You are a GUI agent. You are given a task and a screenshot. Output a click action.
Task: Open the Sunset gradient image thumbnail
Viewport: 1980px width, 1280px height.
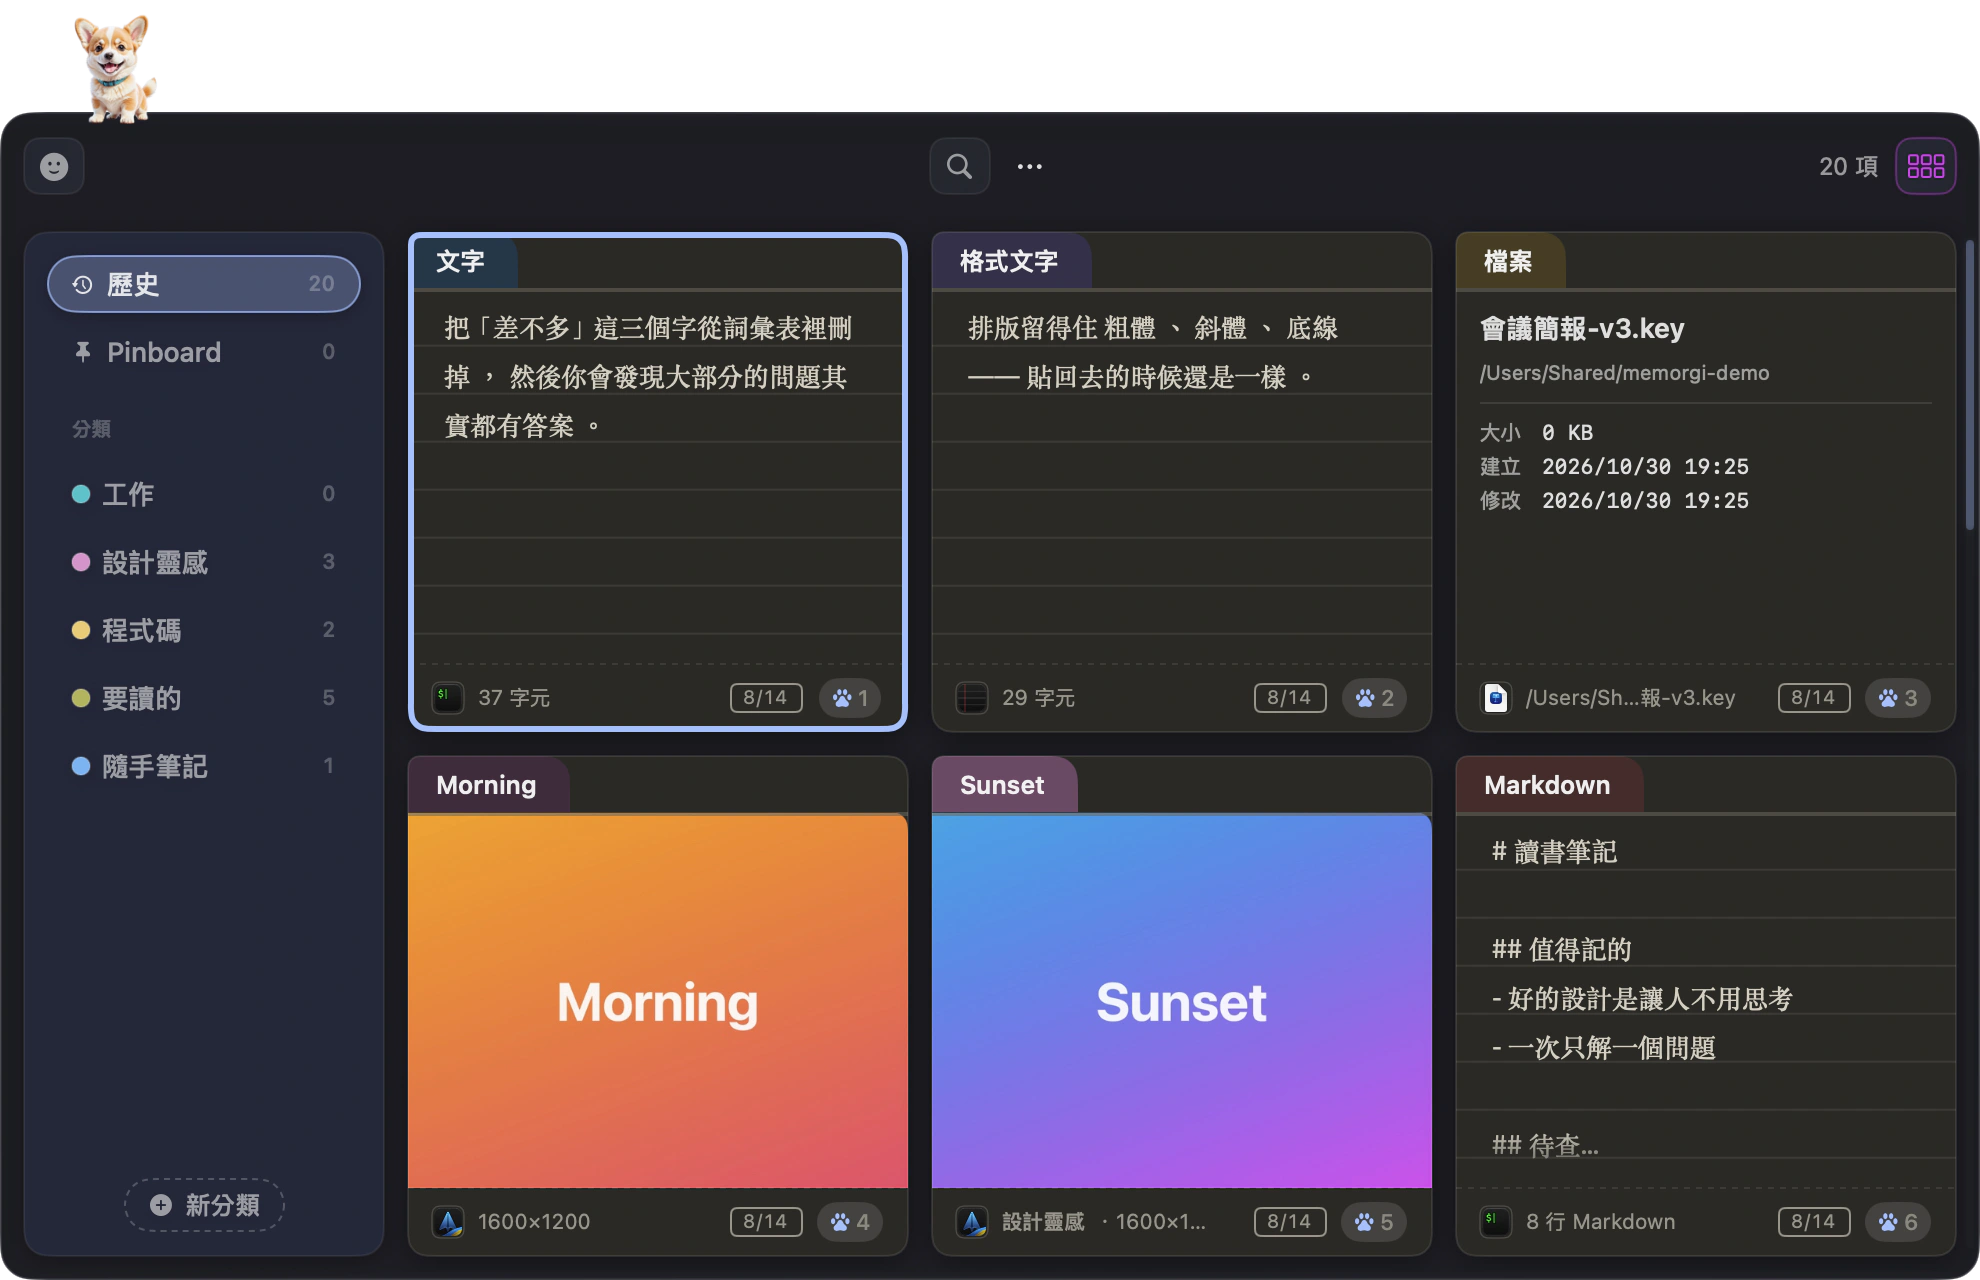point(1182,1001)
